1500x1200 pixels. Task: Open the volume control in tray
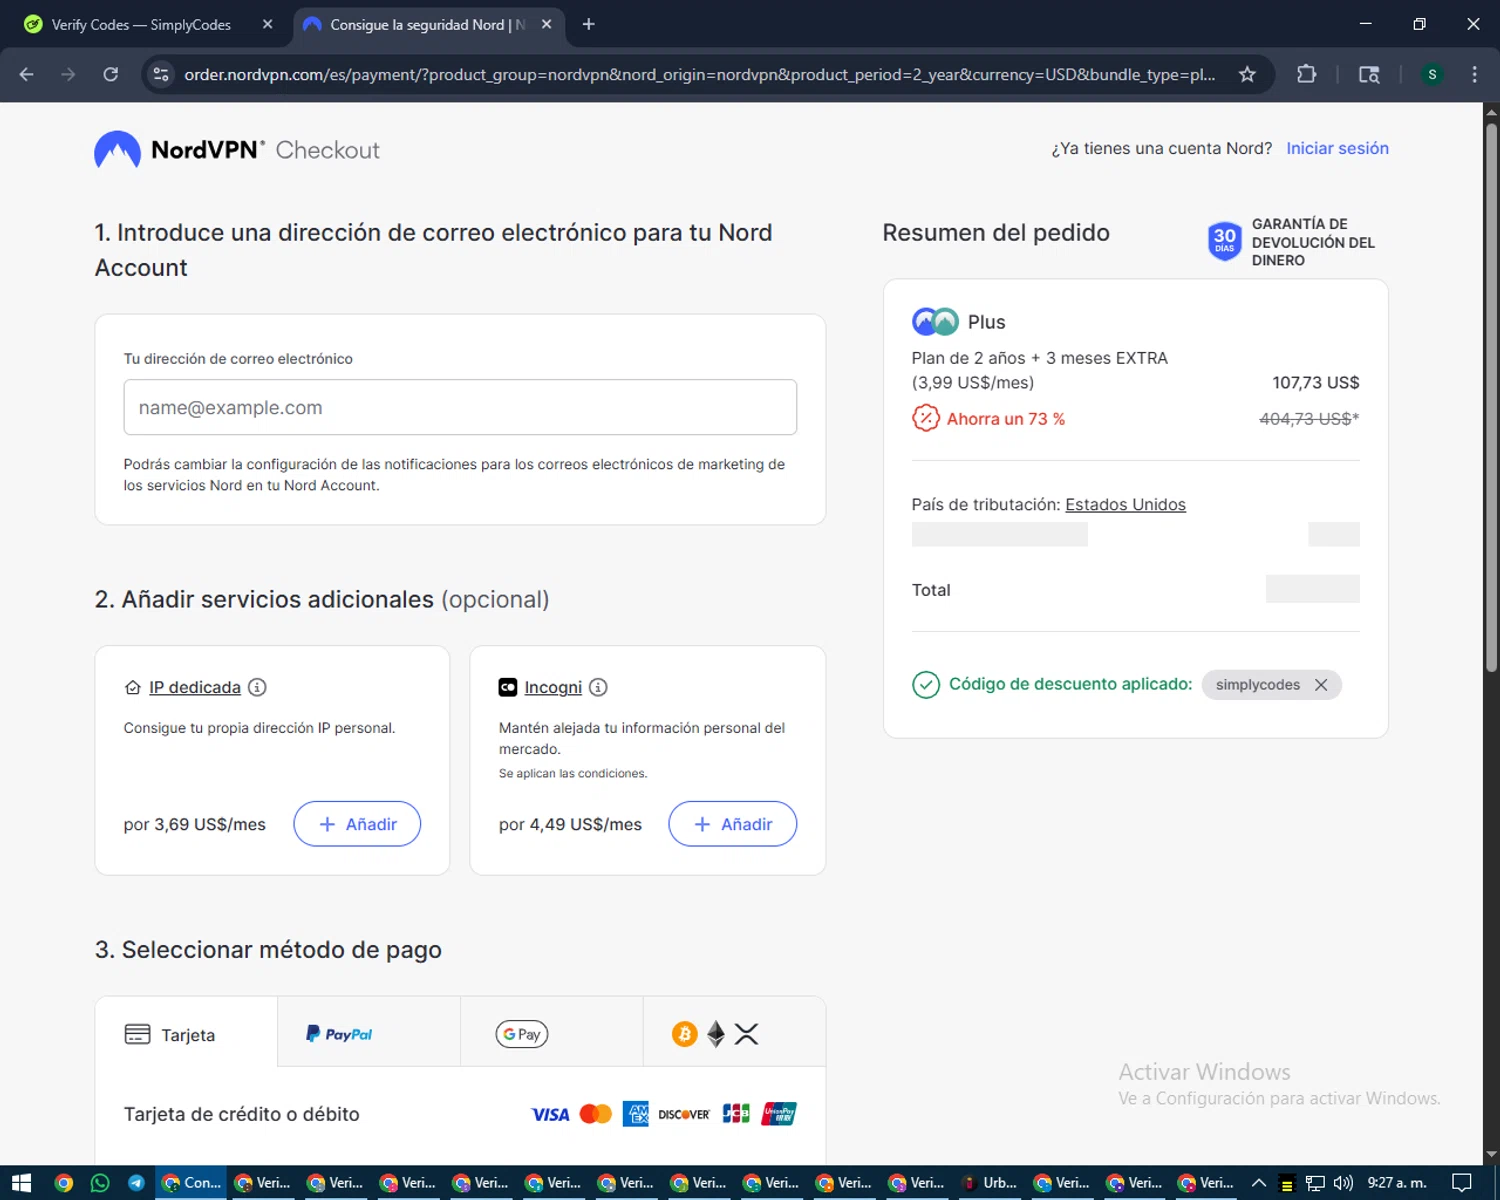pyautogui.click(x=1342, y=1183)
